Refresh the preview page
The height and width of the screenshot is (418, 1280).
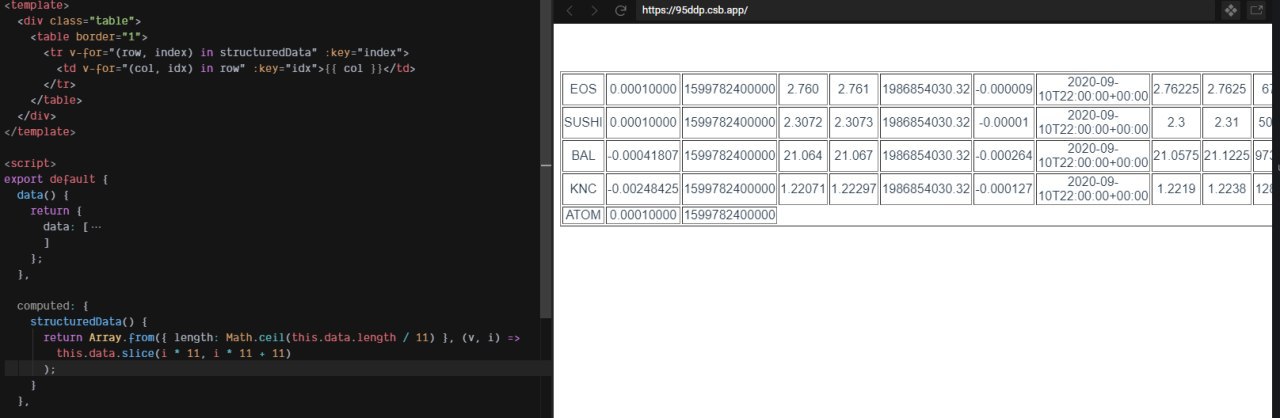(x=620, y=10)
